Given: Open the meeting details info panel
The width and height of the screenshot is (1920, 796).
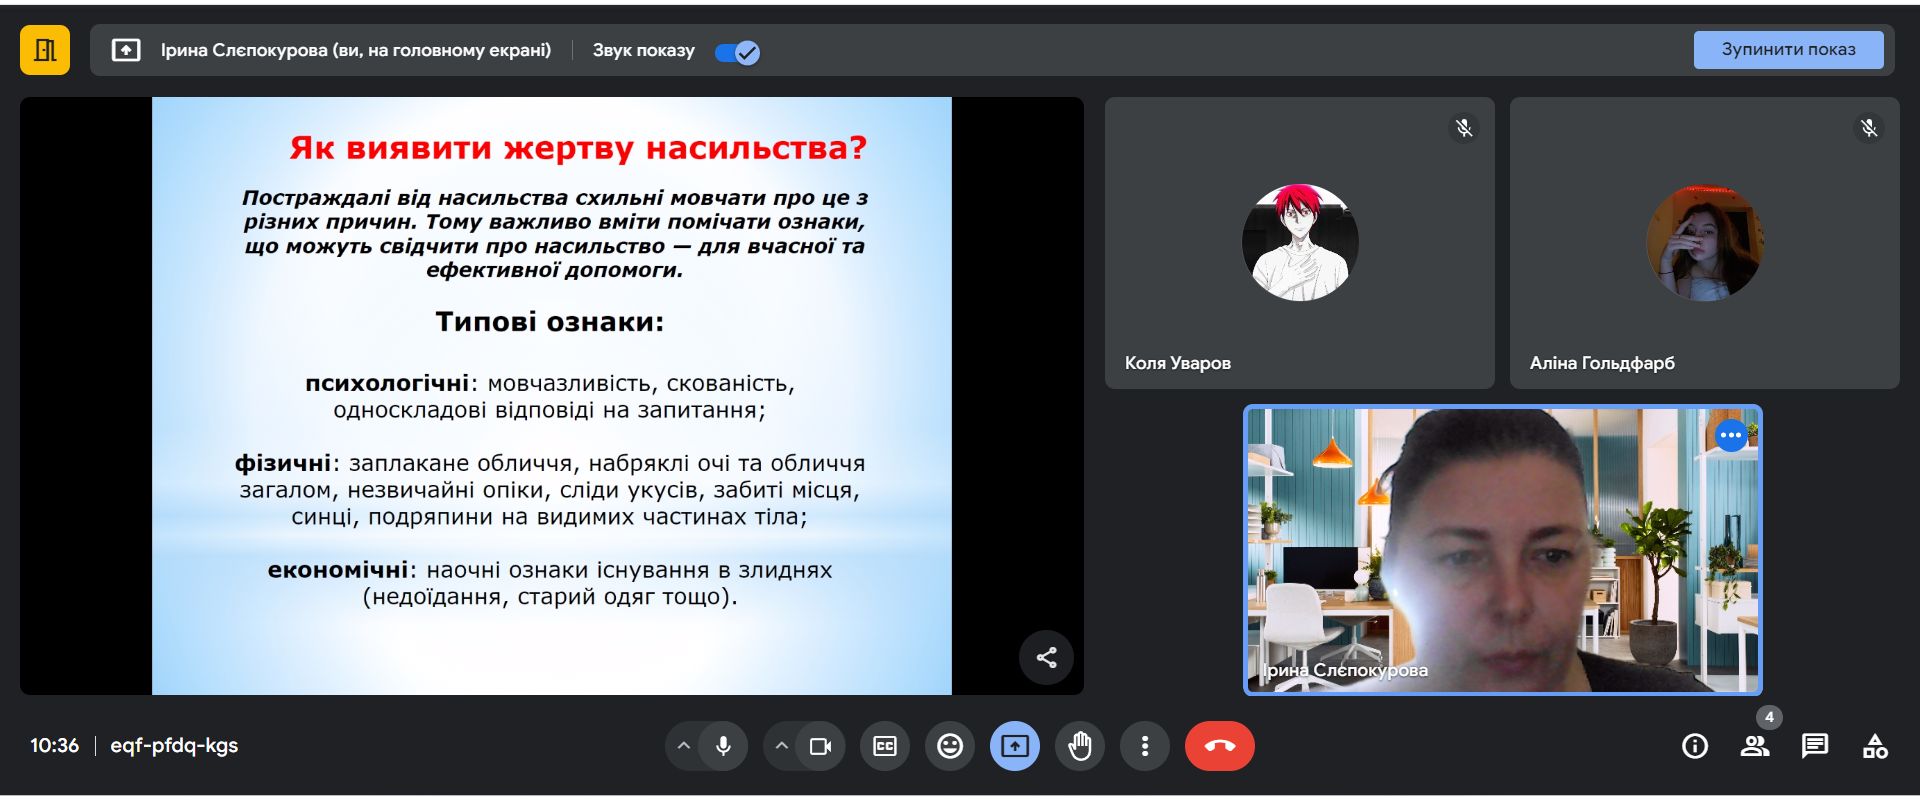Looking at the screenshot, I should pos(1695,746).
